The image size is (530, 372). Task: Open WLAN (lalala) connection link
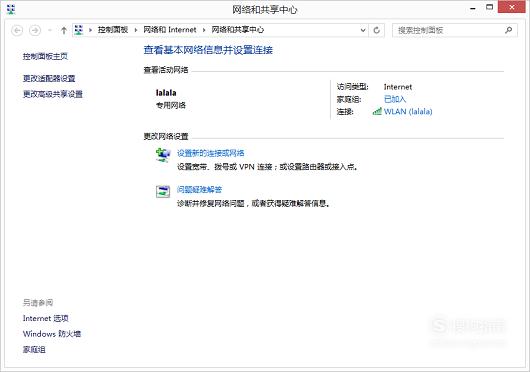pos(408,111)
